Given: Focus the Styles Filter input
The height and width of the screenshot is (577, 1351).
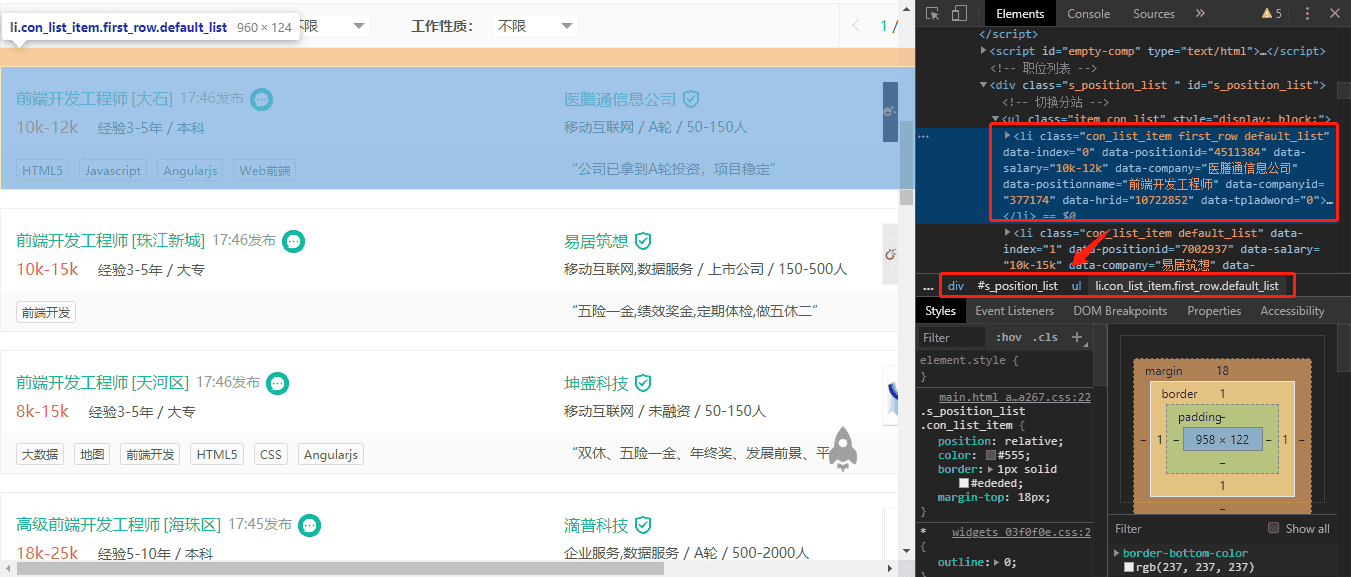Looking at the screenshot, I should [954, 338].
